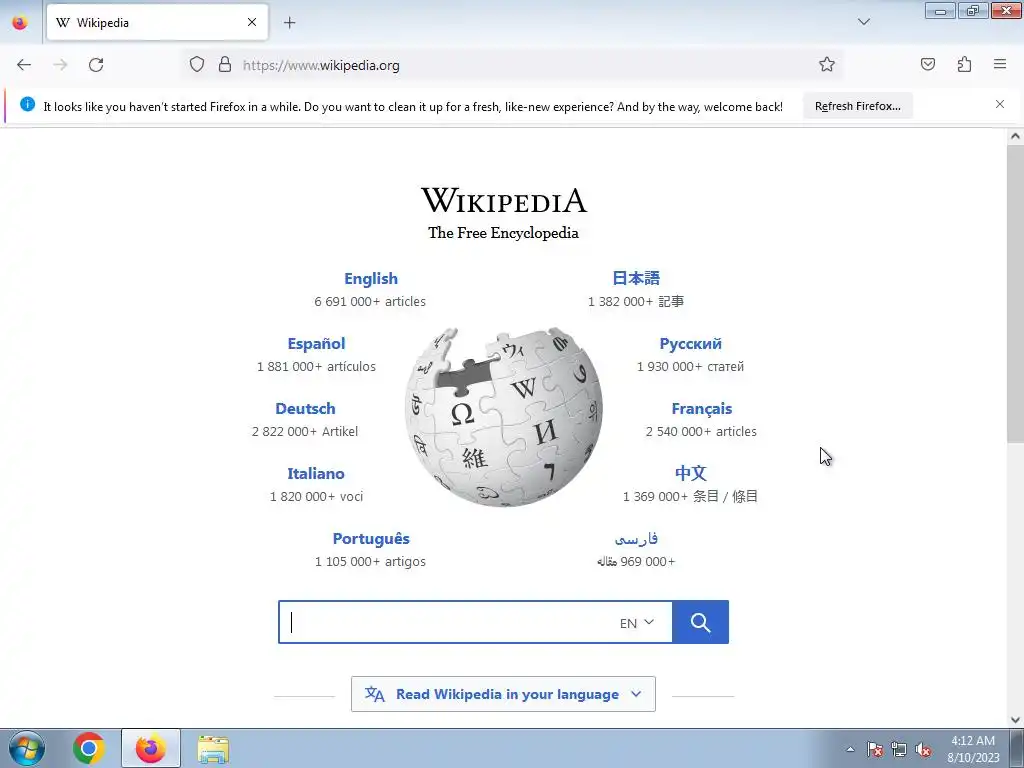1024x768 pixels.
Task: Click the Firefox View icon in the tab bar
Action: click(20, 23)
